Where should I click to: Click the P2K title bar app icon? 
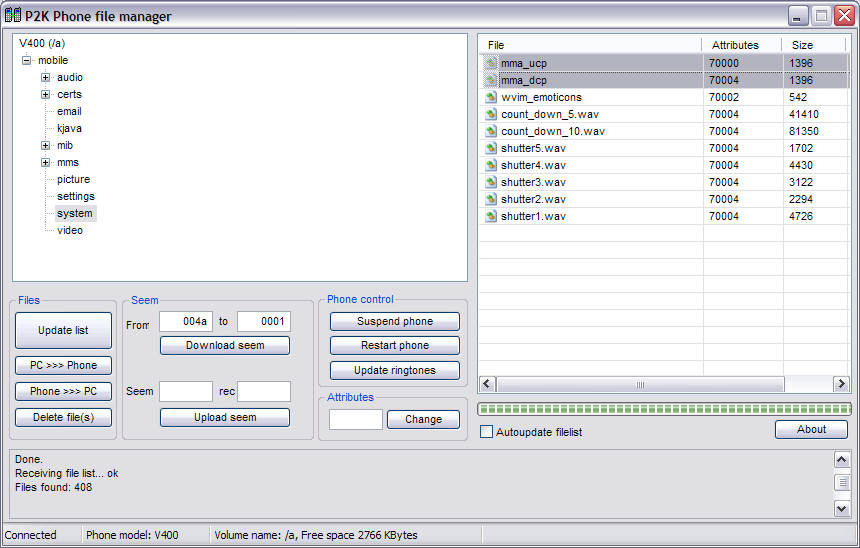click(x=14, y=16)
